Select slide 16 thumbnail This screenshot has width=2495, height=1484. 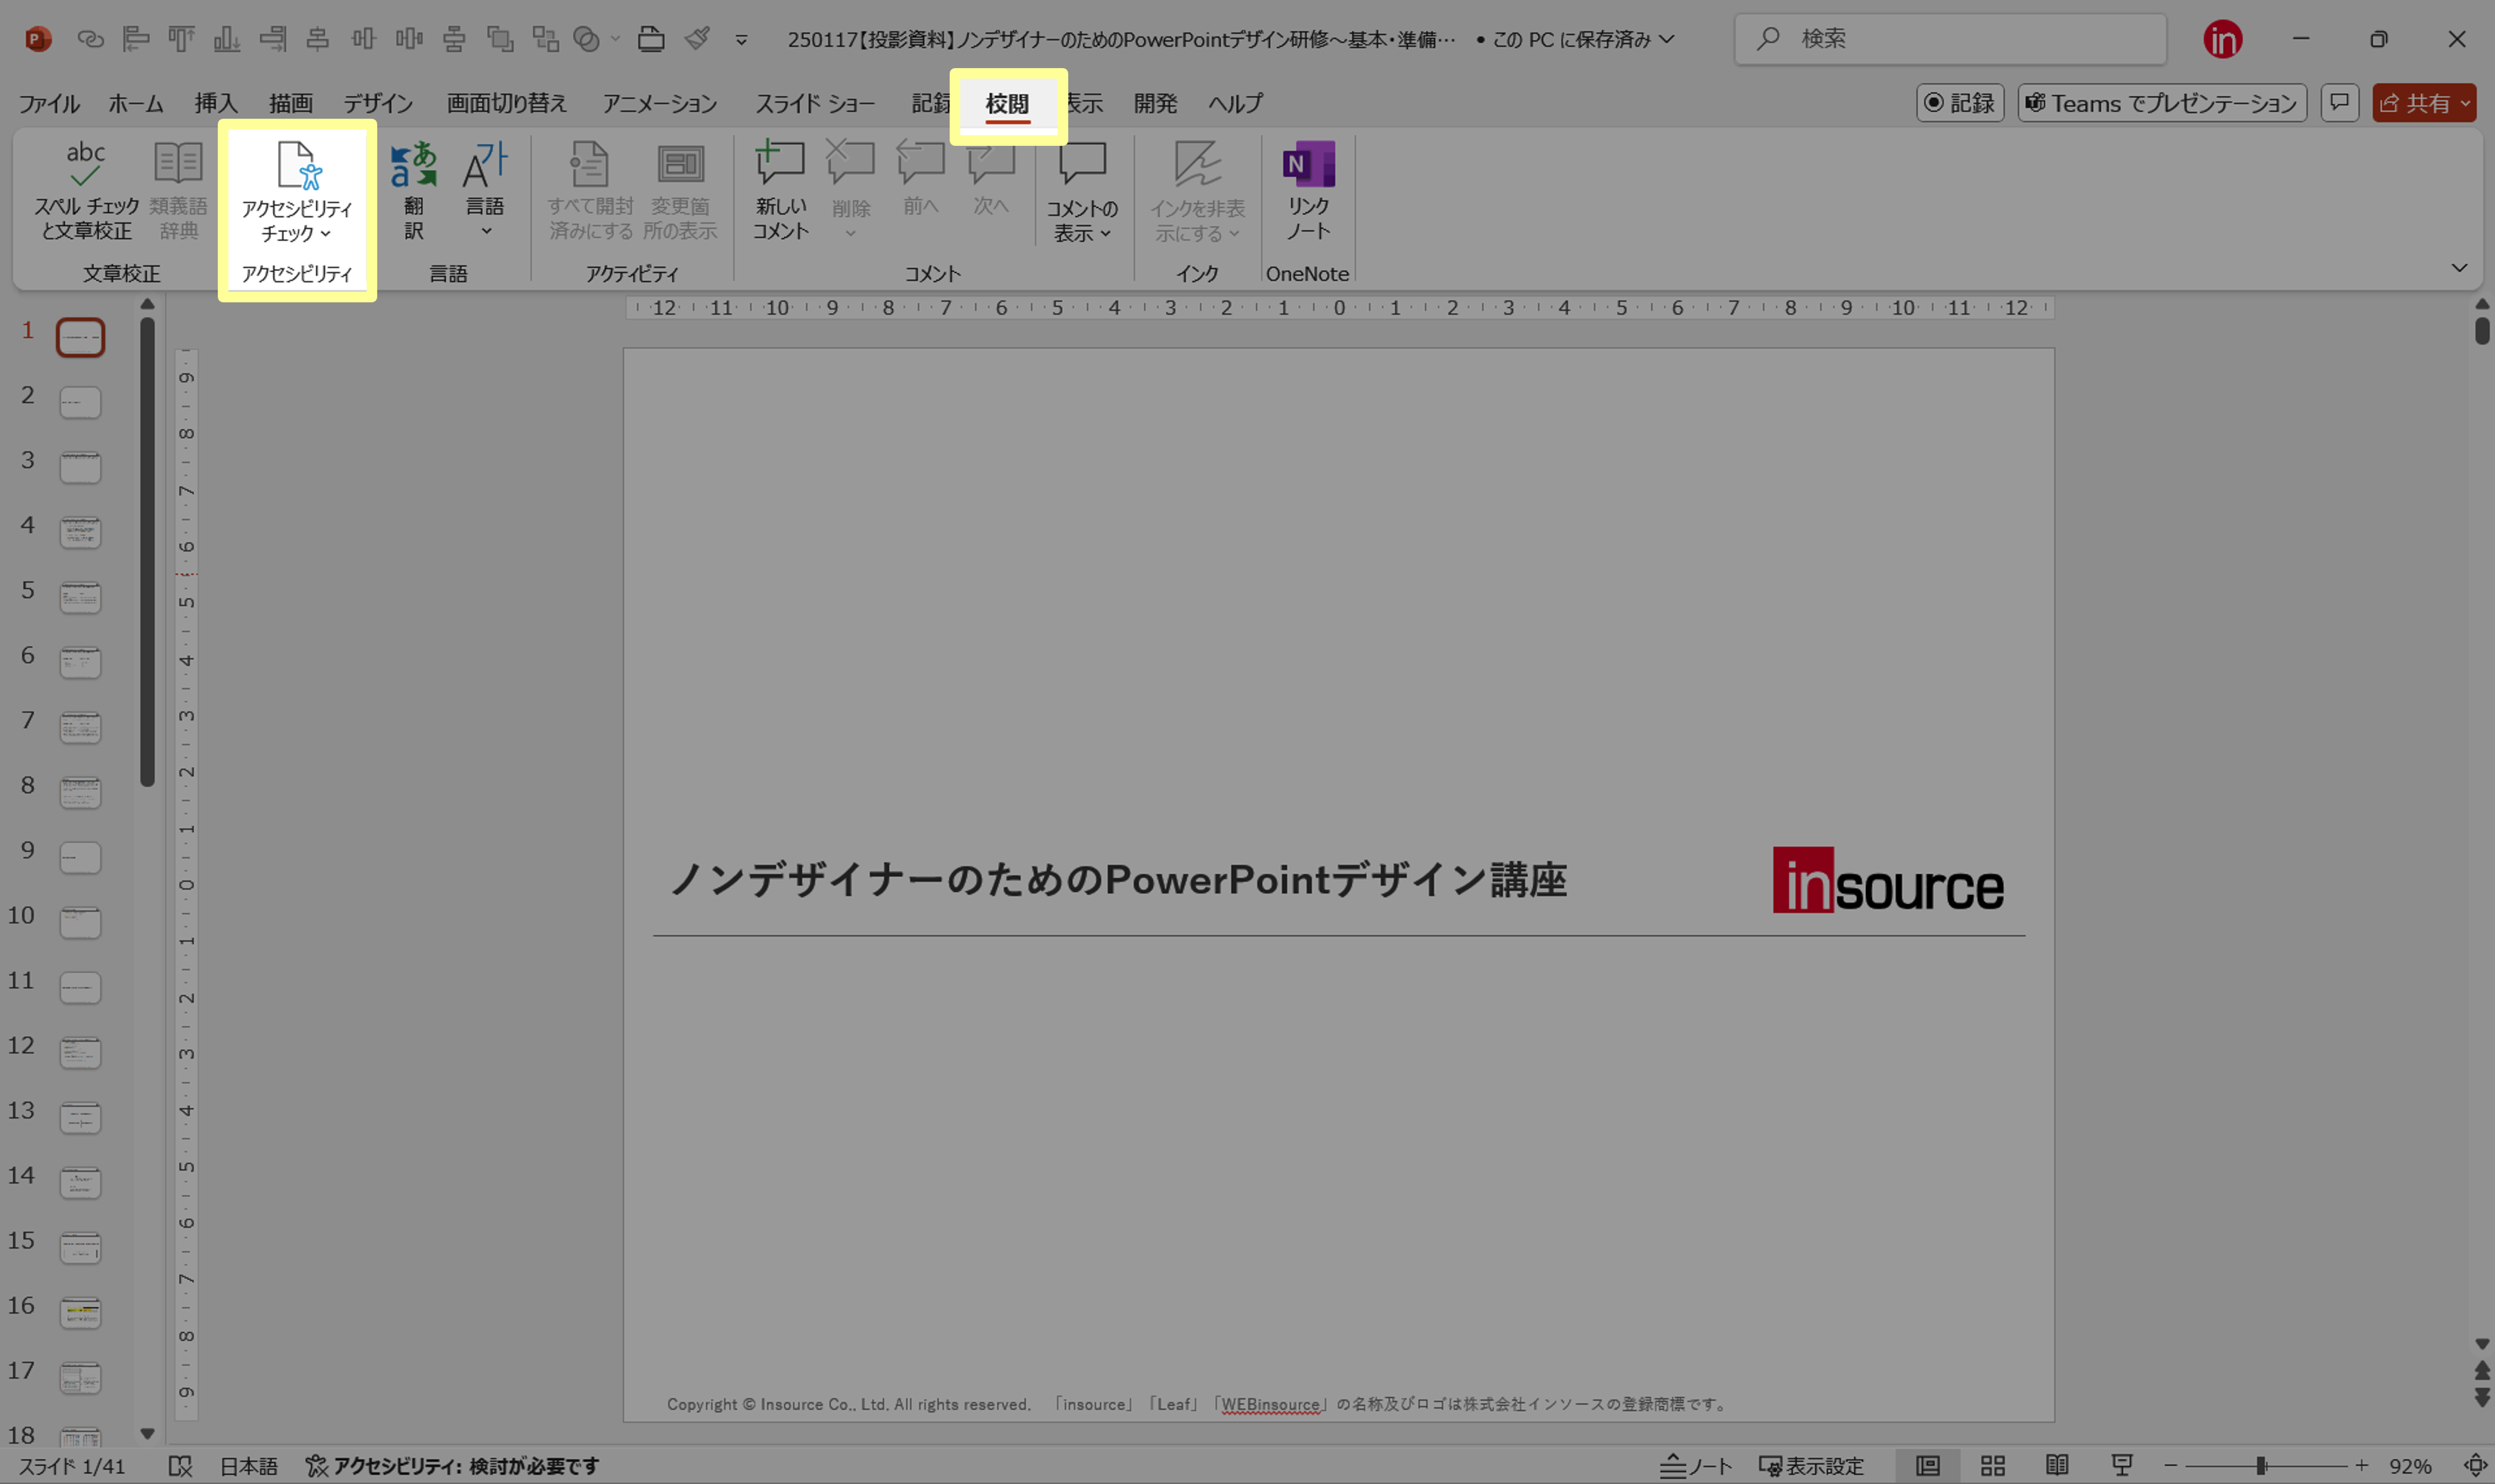point(80,1312)
